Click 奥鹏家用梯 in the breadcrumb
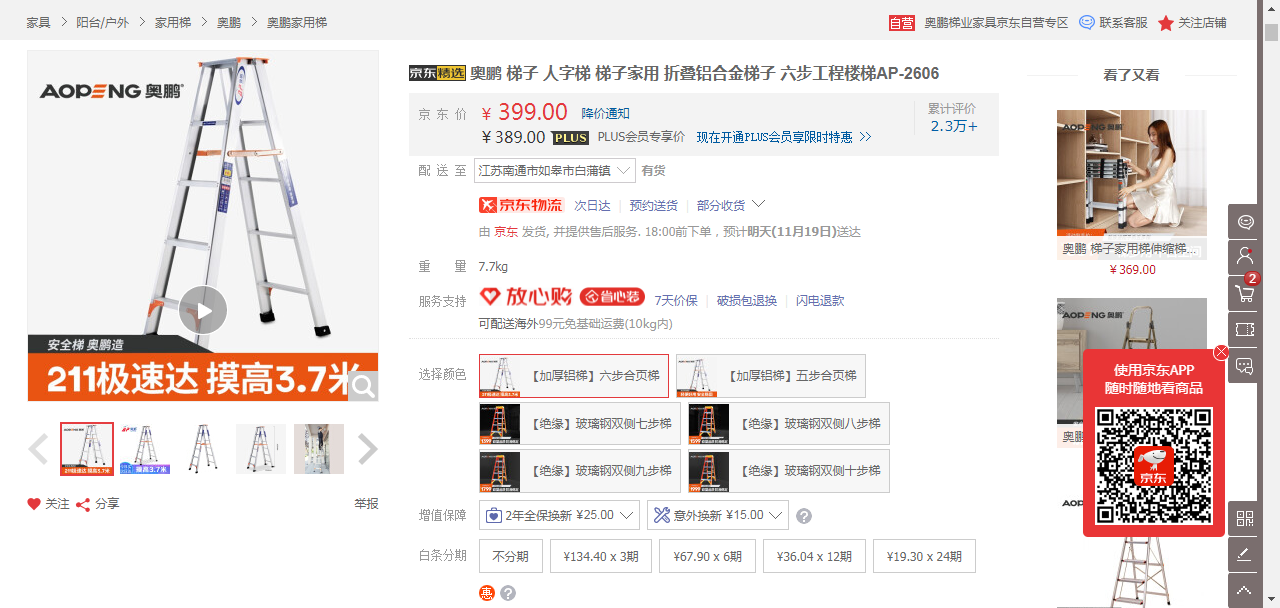 coord(297,22)
